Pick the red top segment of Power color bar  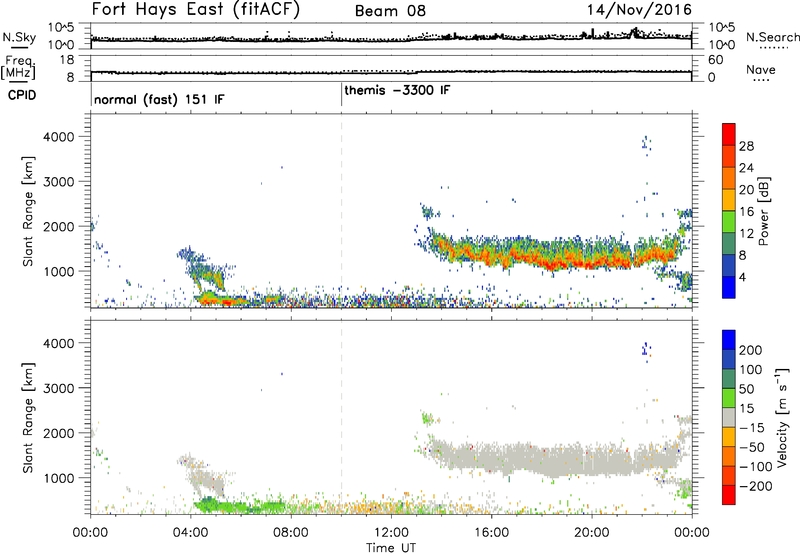click(729, 134)
